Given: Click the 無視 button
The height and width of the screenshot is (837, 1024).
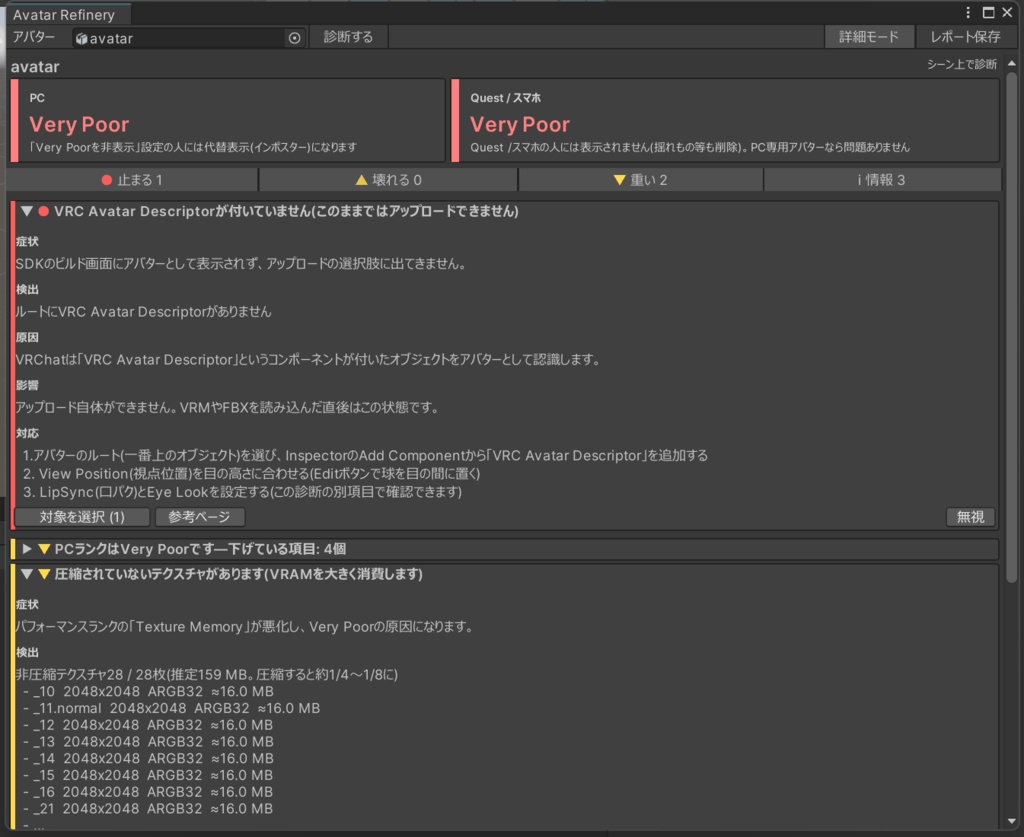Looking at the screenshot, I should click(970, 517).
